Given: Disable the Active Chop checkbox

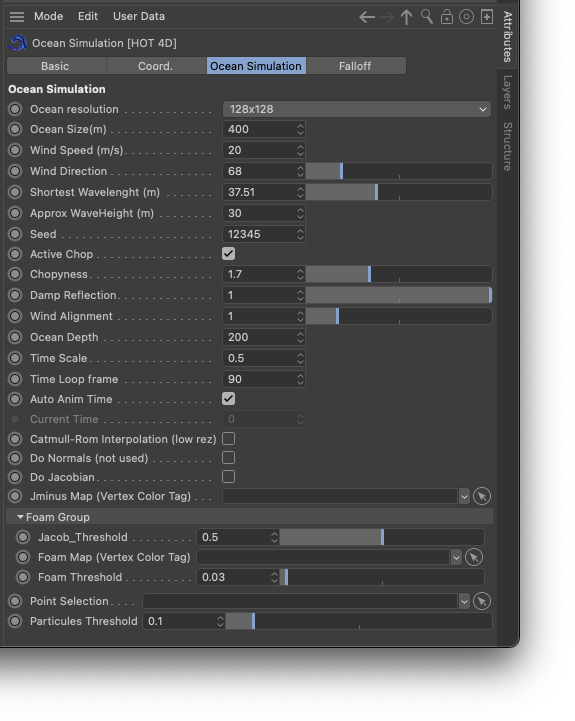Looking at the screenshot, I should point(229,254).
